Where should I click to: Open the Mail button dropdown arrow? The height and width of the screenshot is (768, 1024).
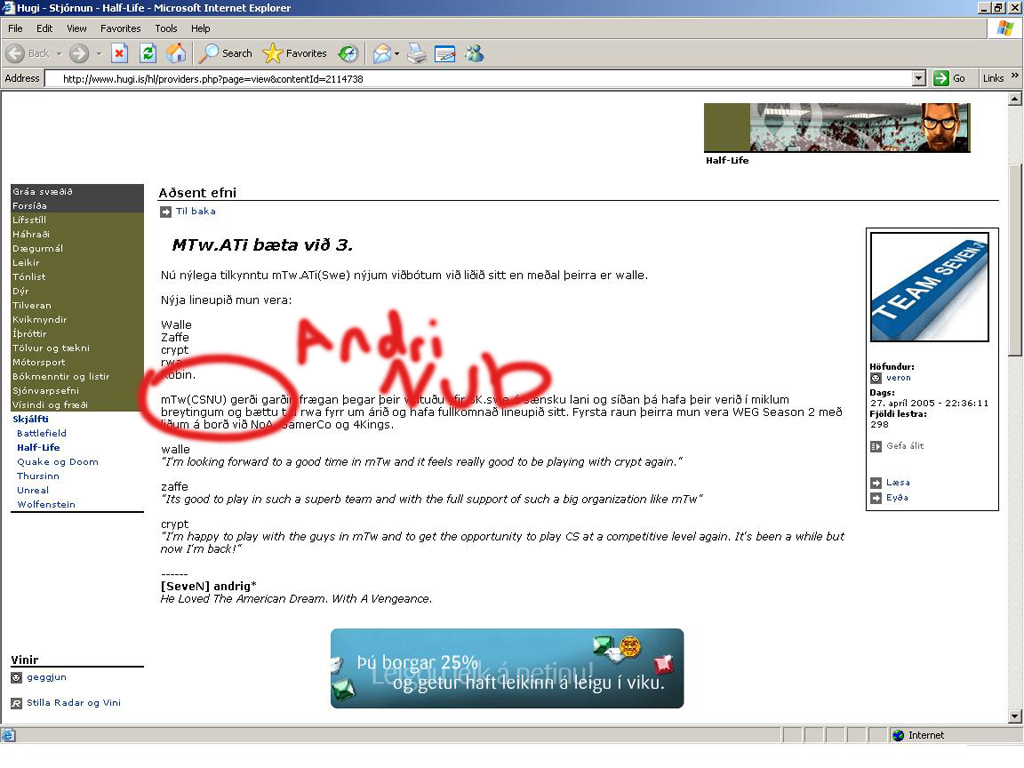click(x=396, y=54)
